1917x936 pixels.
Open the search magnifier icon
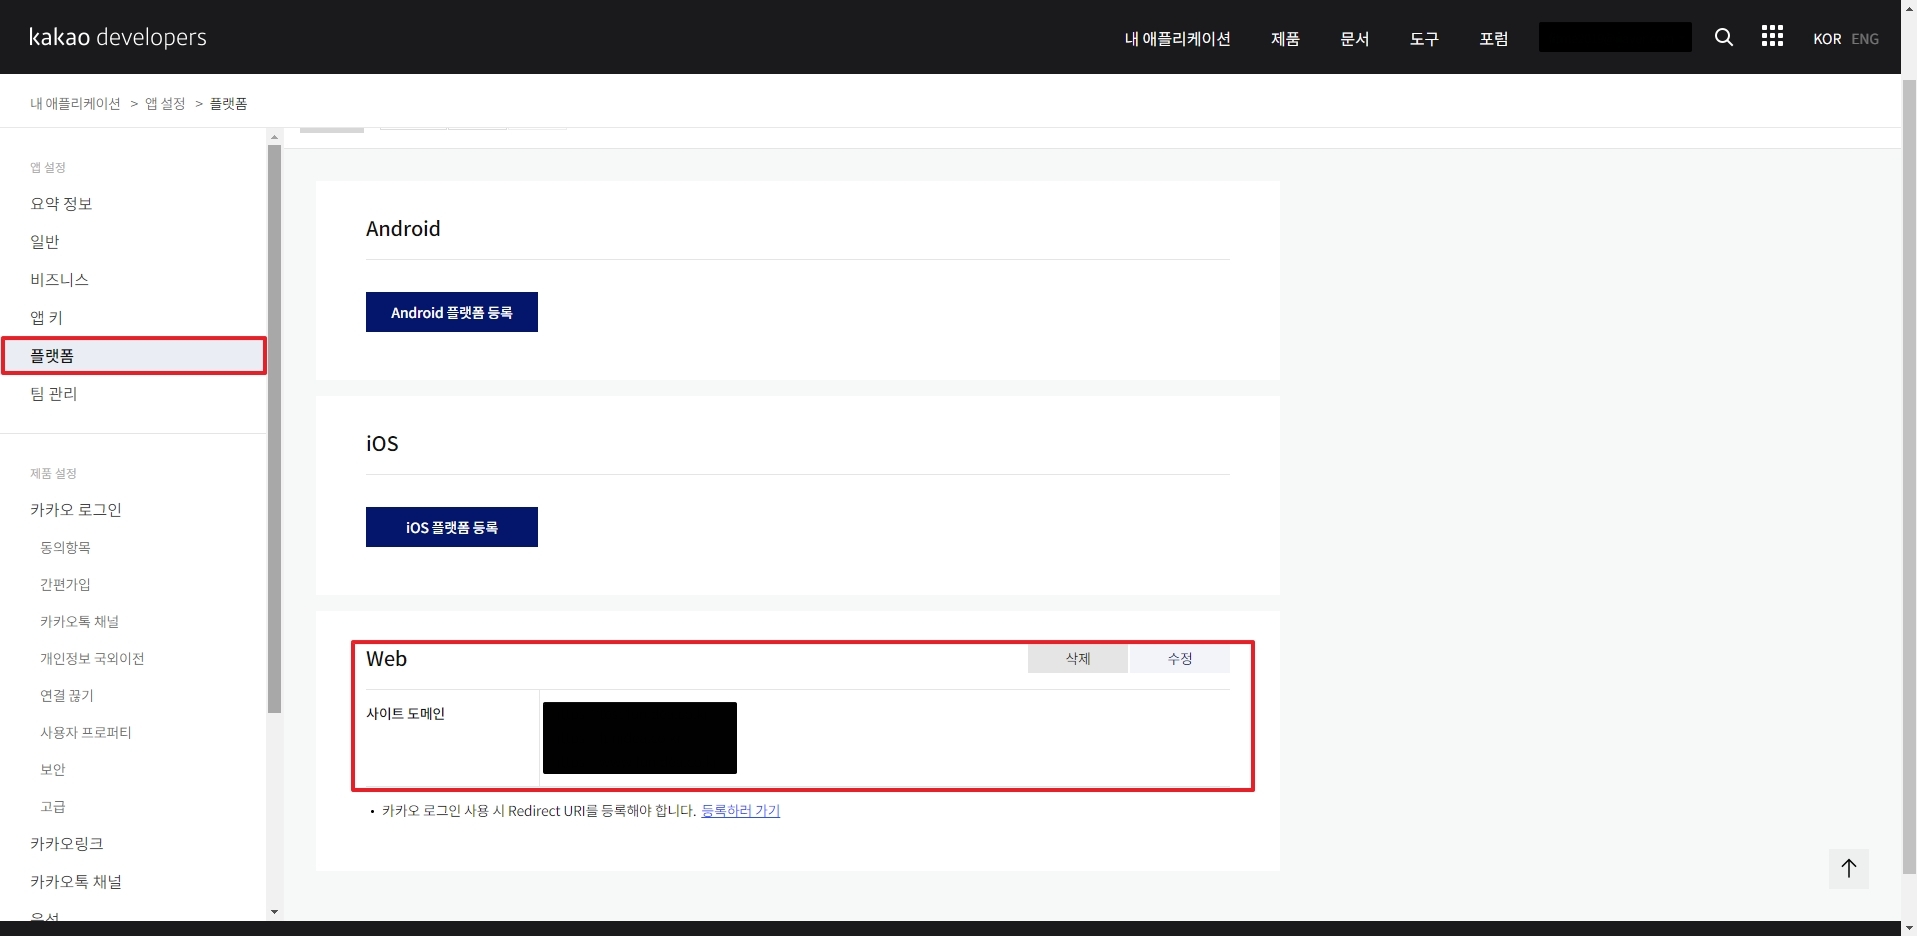click(1723, 37)
